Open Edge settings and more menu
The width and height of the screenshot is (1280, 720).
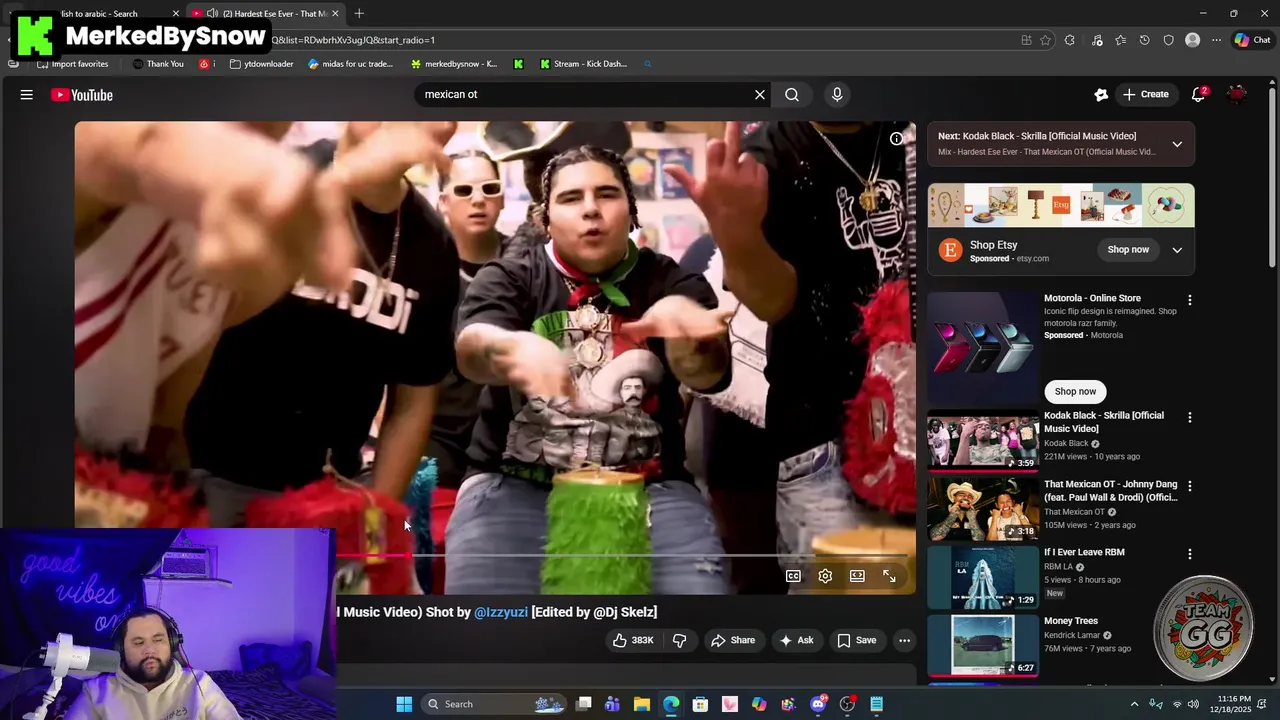1216,40
